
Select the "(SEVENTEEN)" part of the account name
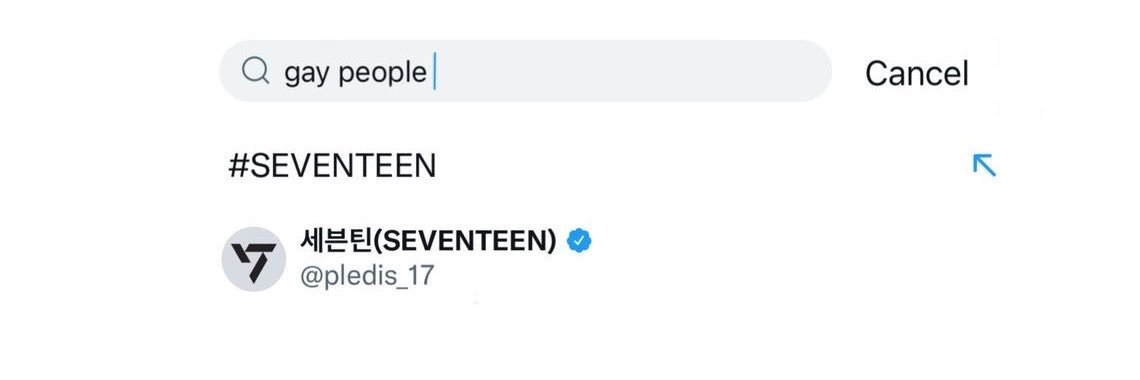[465, 241]
